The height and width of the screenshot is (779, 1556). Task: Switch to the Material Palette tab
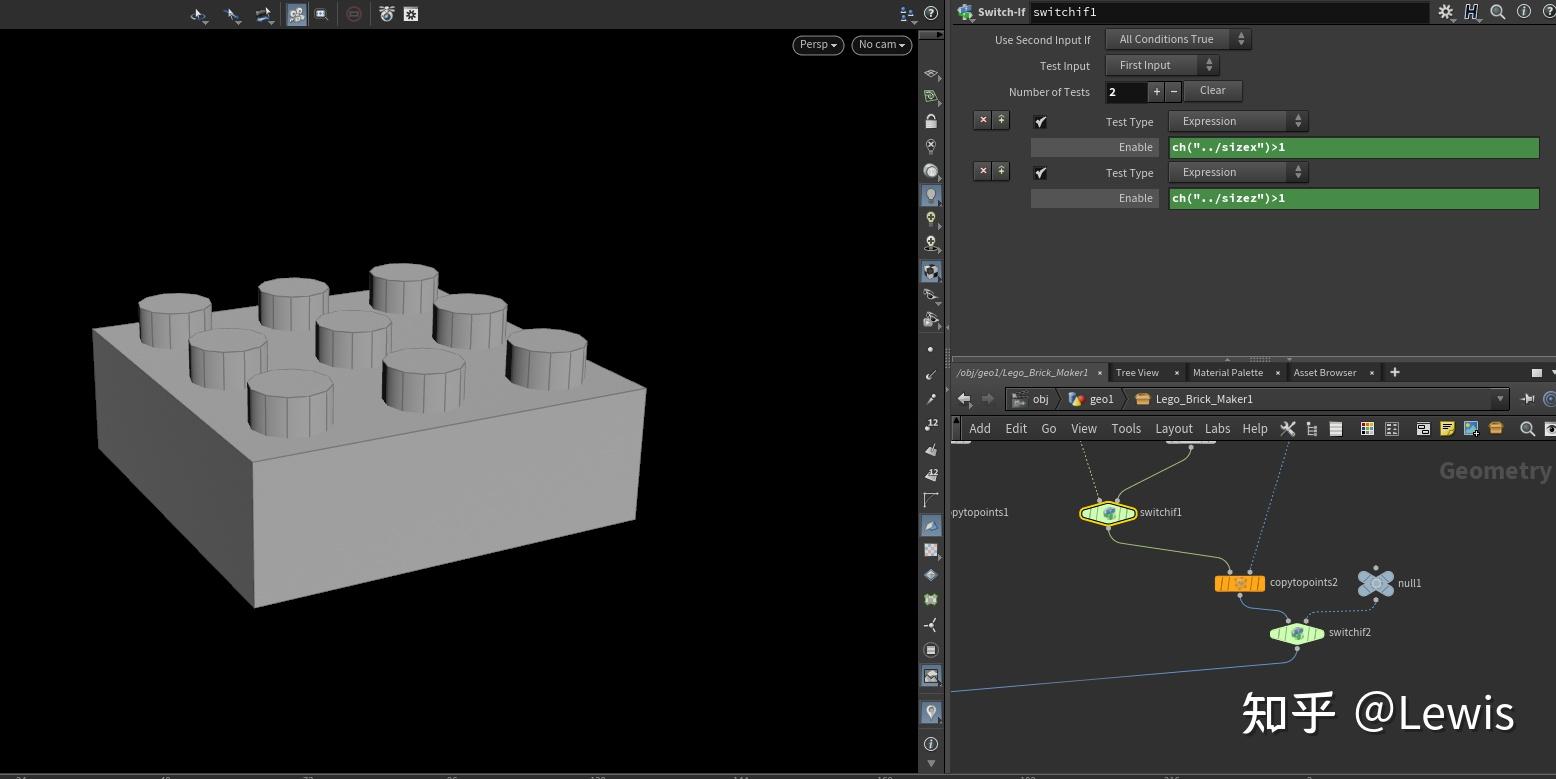point(1227,373)
